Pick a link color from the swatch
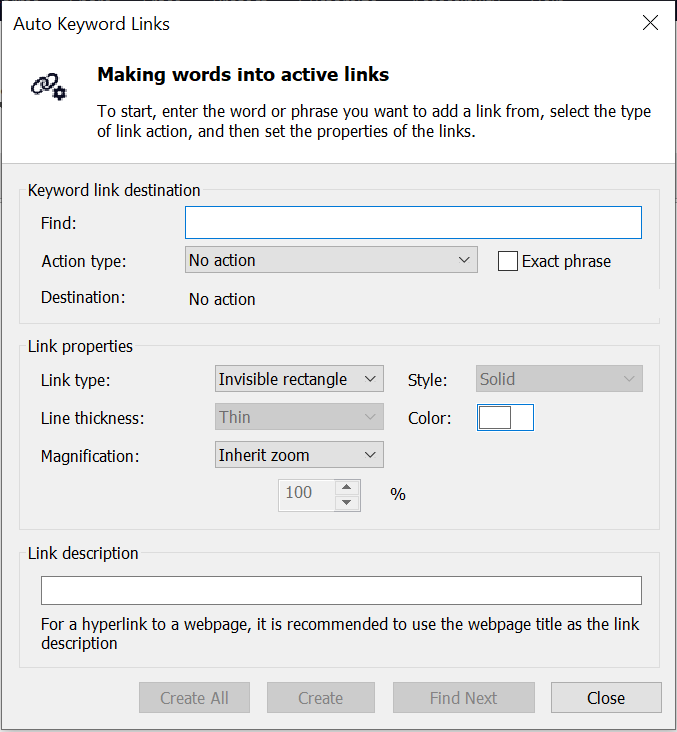Screen dimensions: 677x732 [x=505, y=417]
